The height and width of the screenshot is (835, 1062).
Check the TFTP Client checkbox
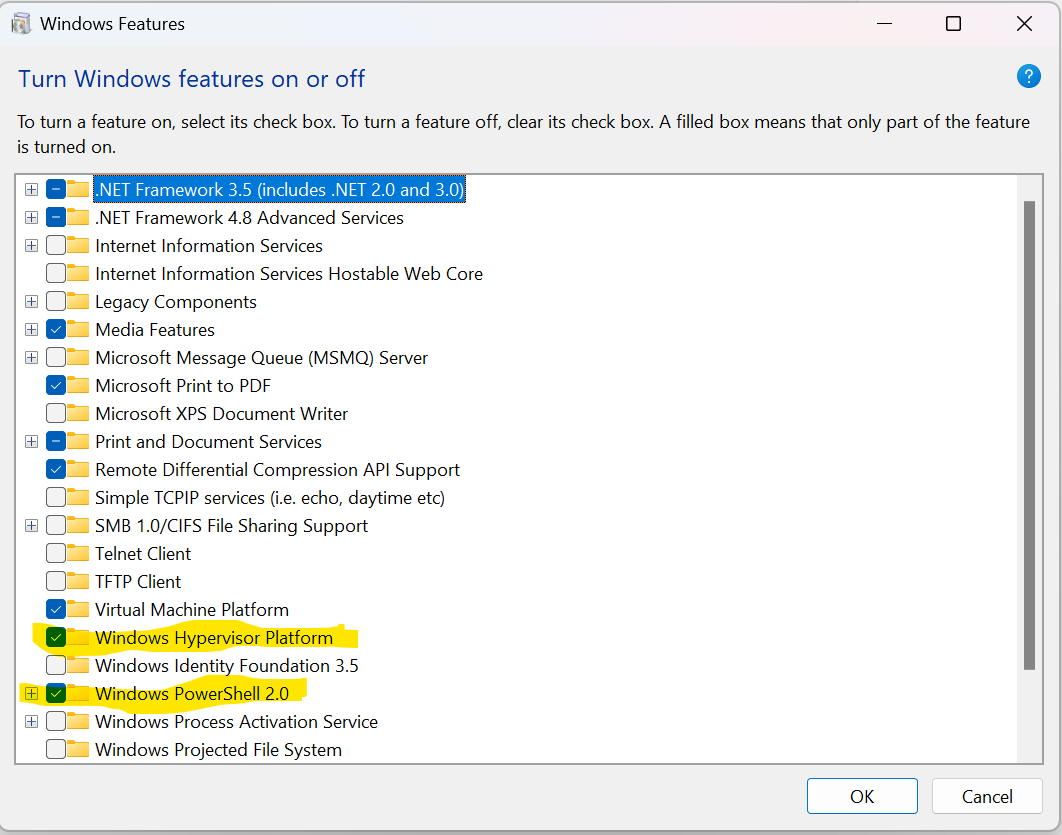(x=56, y=581)
